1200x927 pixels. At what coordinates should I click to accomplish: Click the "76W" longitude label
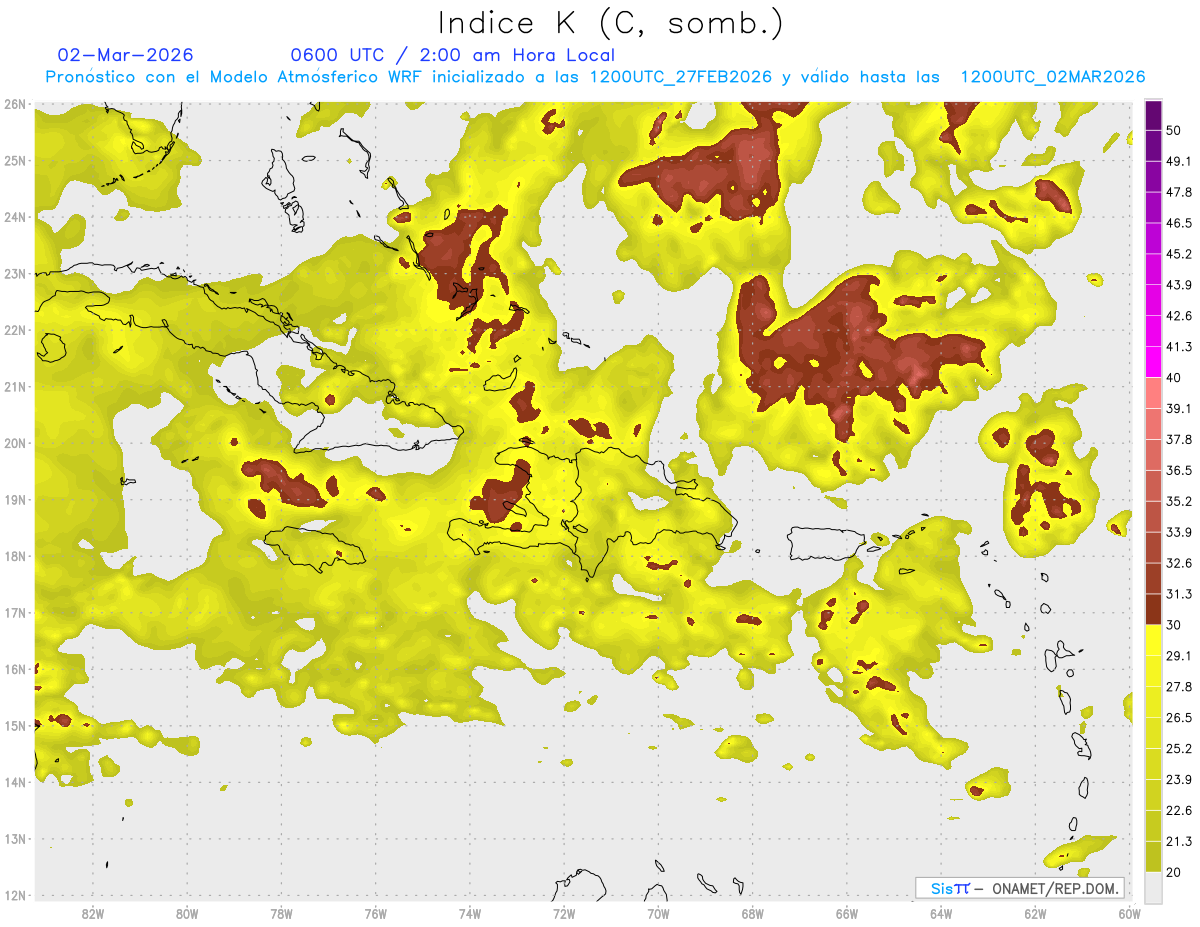[375, 914]
